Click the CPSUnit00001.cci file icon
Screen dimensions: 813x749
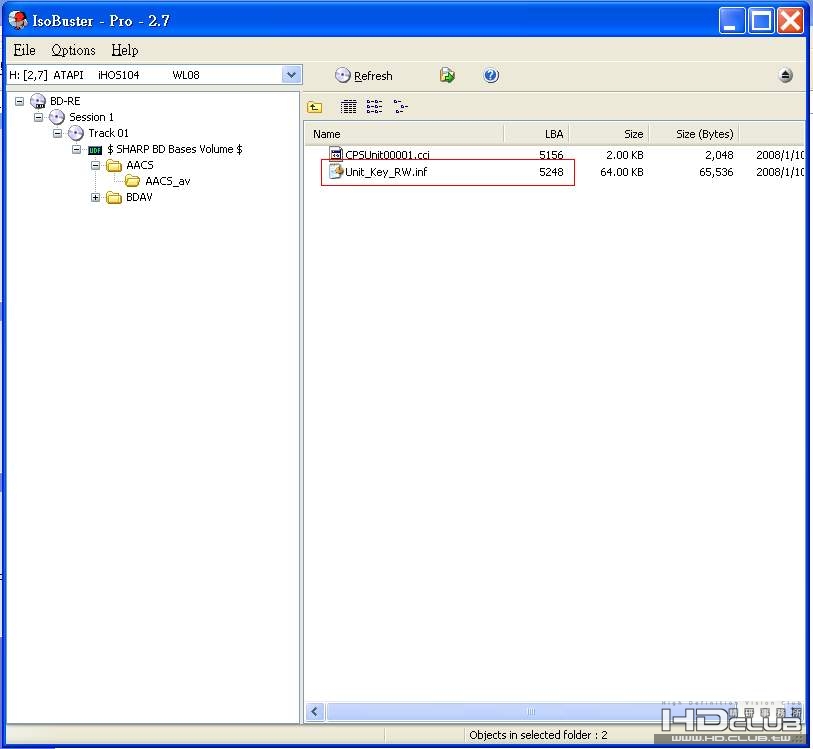(336, 154)
